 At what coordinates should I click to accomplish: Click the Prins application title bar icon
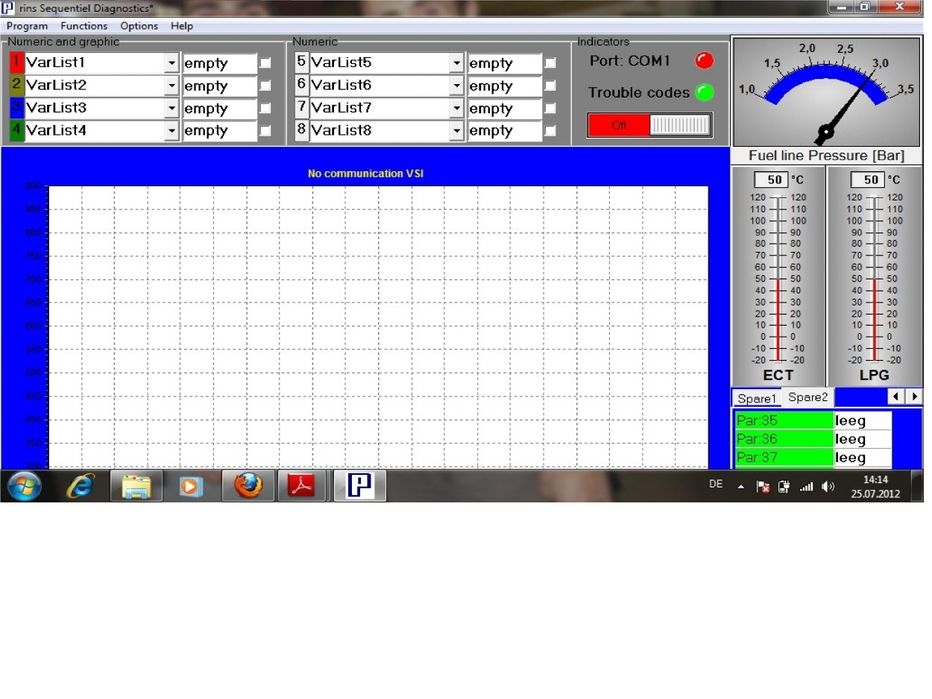[x=8, y=8]
